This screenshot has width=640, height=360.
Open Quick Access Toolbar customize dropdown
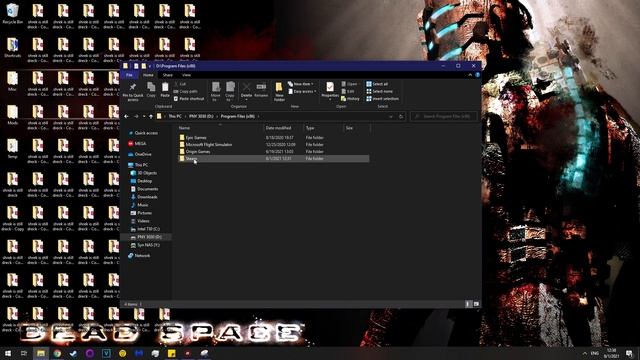[150, 66]
